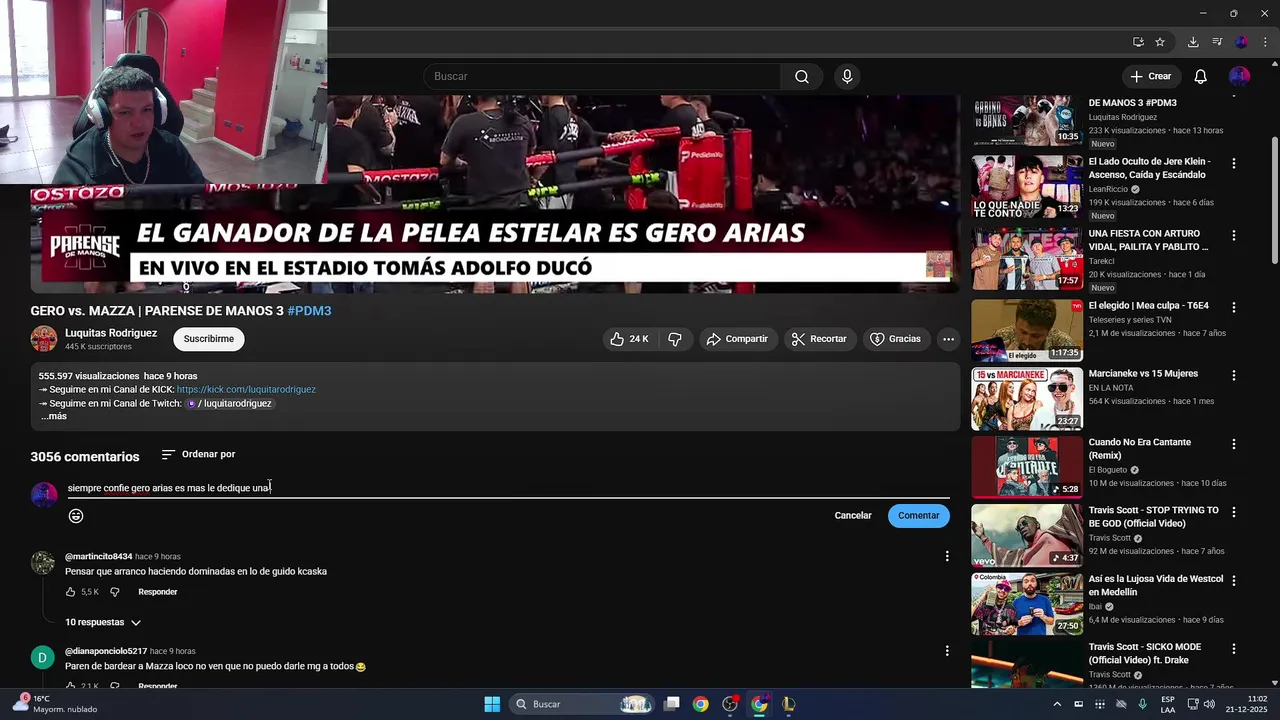Viewport: 1280px width, 720px height.
Task: Open menu for Marcianeke vs 15 Mujeres video
Action: click(x=1233, y=375)
